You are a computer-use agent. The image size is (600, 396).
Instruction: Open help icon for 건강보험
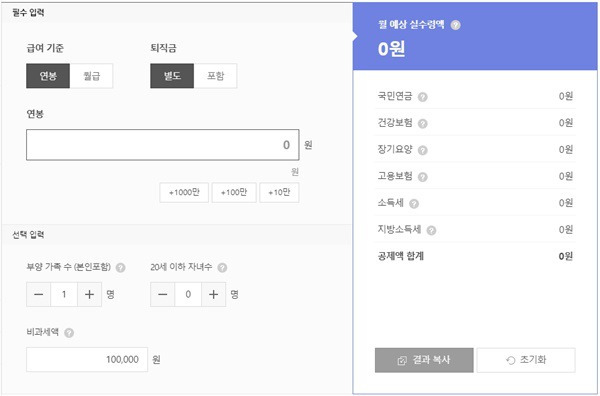422,124
